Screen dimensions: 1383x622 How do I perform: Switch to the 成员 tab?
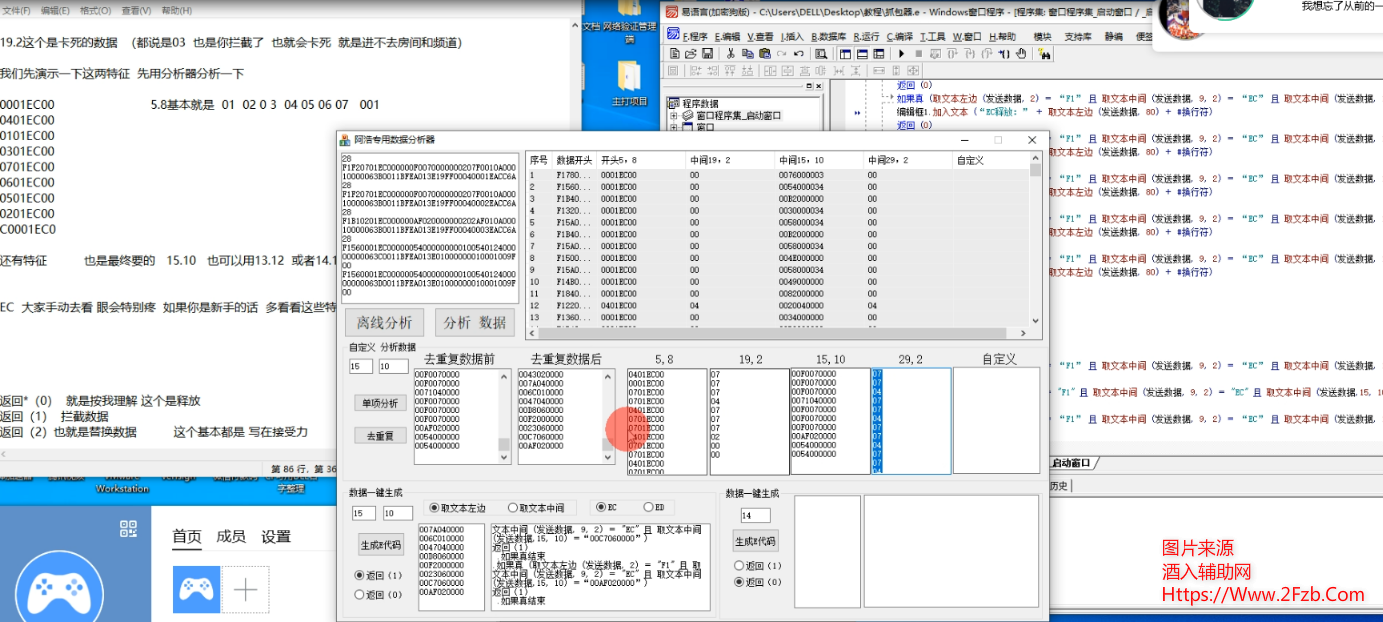click(x=231, y=536)
